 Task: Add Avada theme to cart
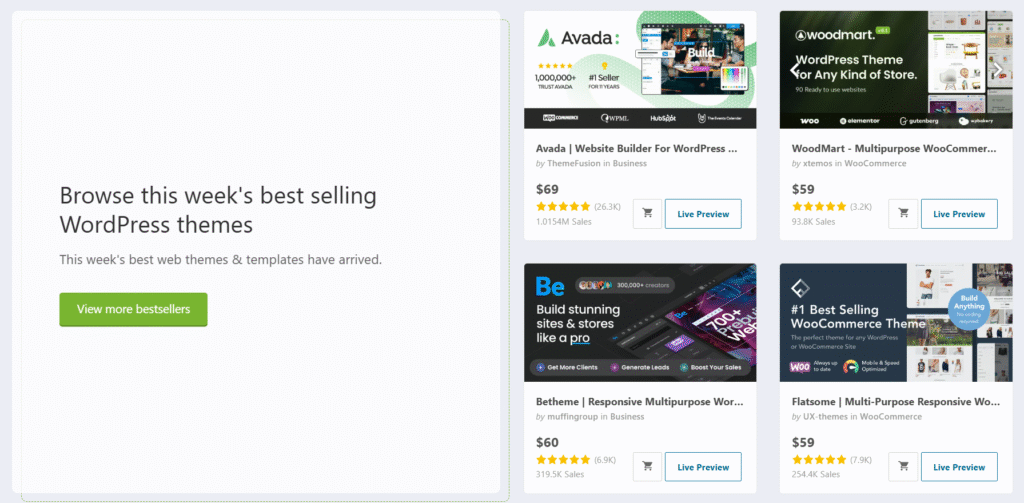[647, 214]
